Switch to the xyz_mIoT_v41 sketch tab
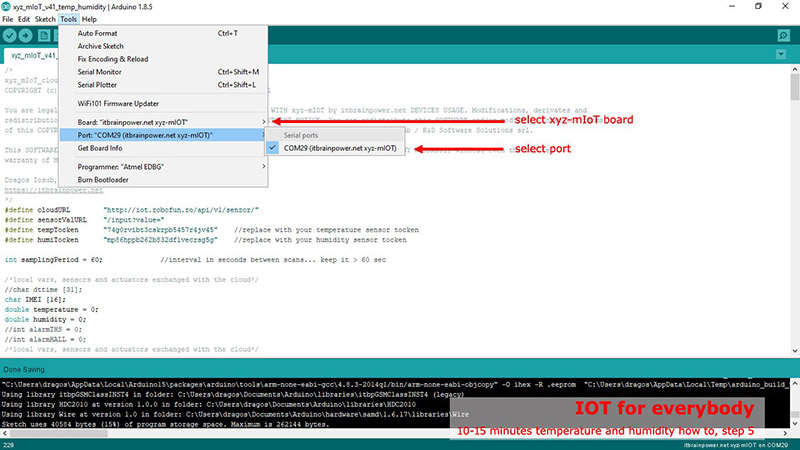 (x=33, y=55)
